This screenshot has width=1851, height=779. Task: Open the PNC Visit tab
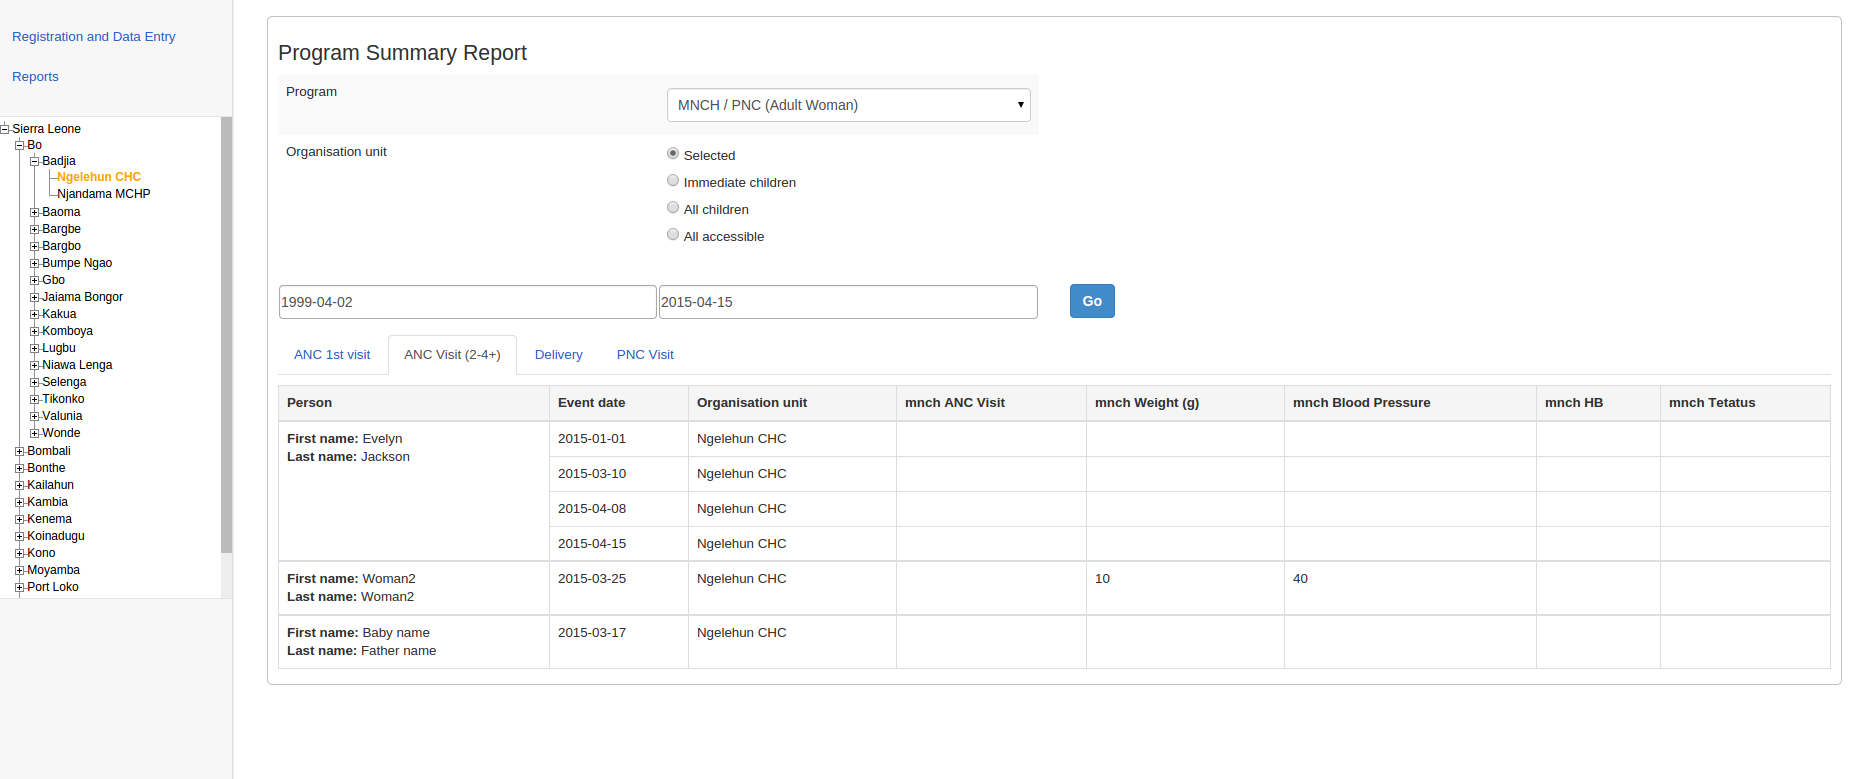(645, 355)
